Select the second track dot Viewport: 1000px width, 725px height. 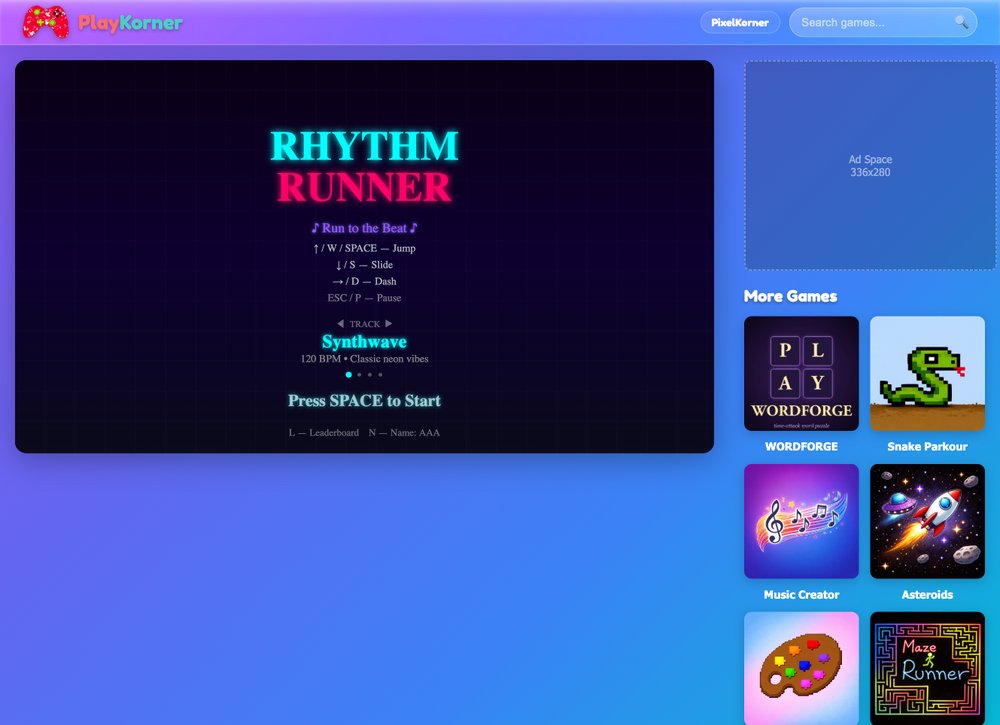tap(359, 375)
